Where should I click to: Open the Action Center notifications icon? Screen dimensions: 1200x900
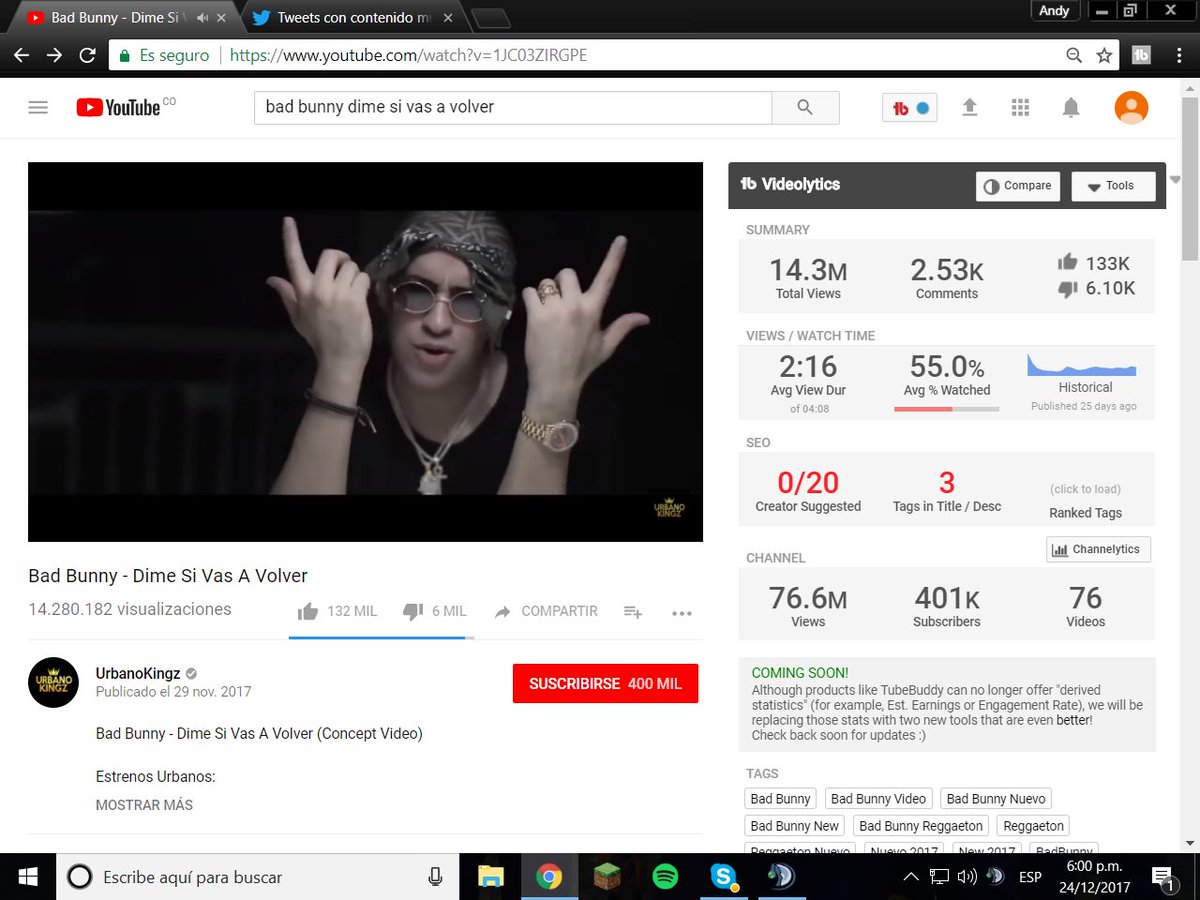[x=1162, y=877]
